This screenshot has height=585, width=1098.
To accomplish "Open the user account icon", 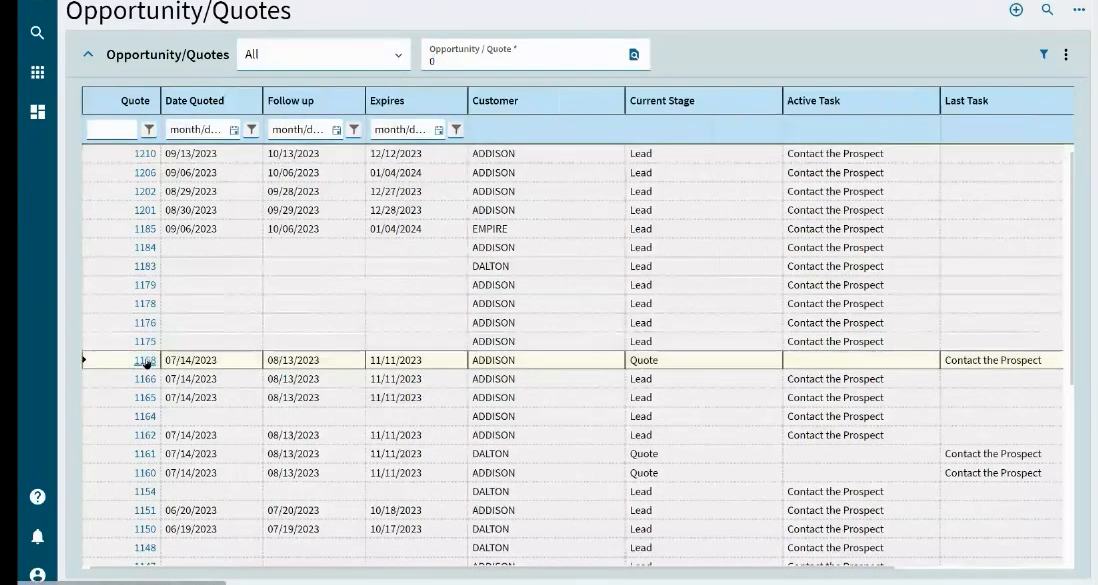I will 37,575.
